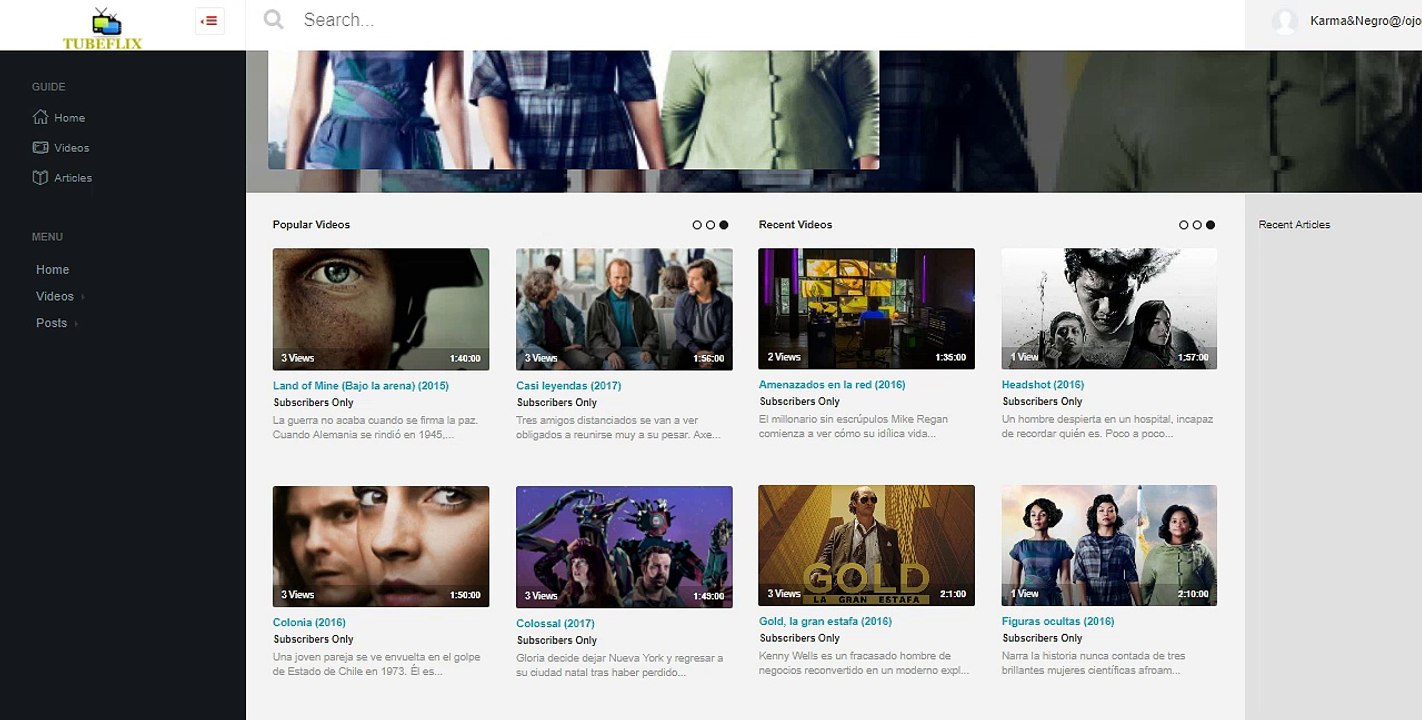Screen dimensions: 1422x720
Task: Click the 2 Views count on Amenazados
Action: (x=784, y=357)
